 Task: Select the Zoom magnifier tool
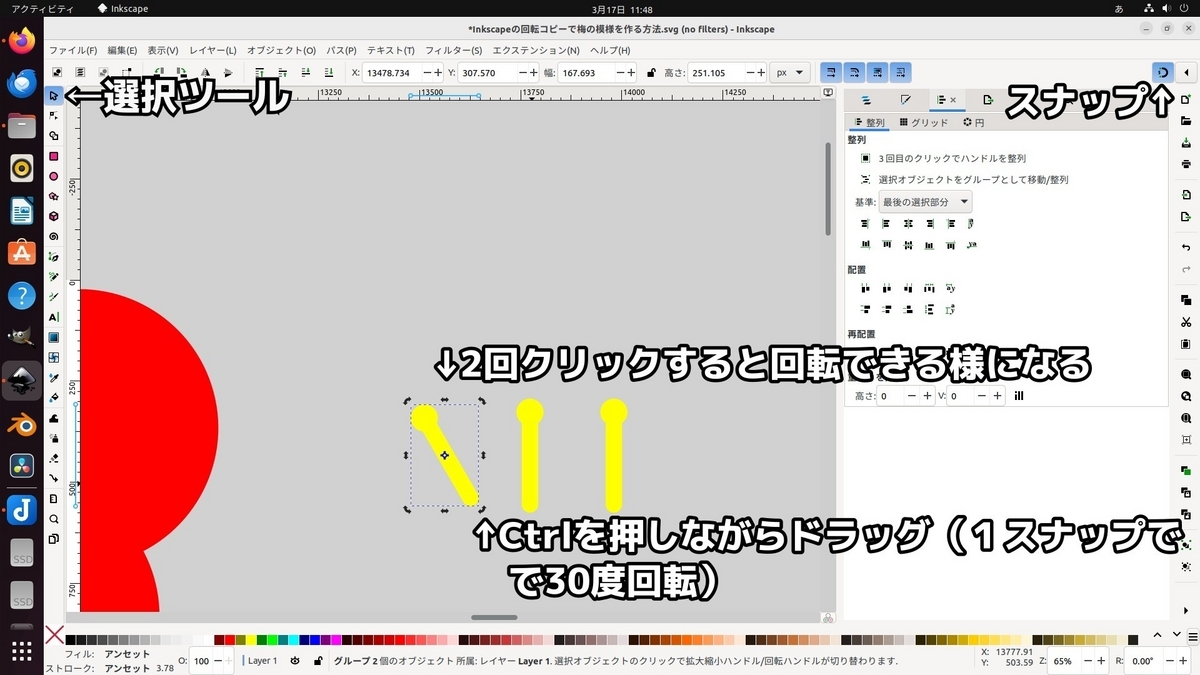(56, 518)
